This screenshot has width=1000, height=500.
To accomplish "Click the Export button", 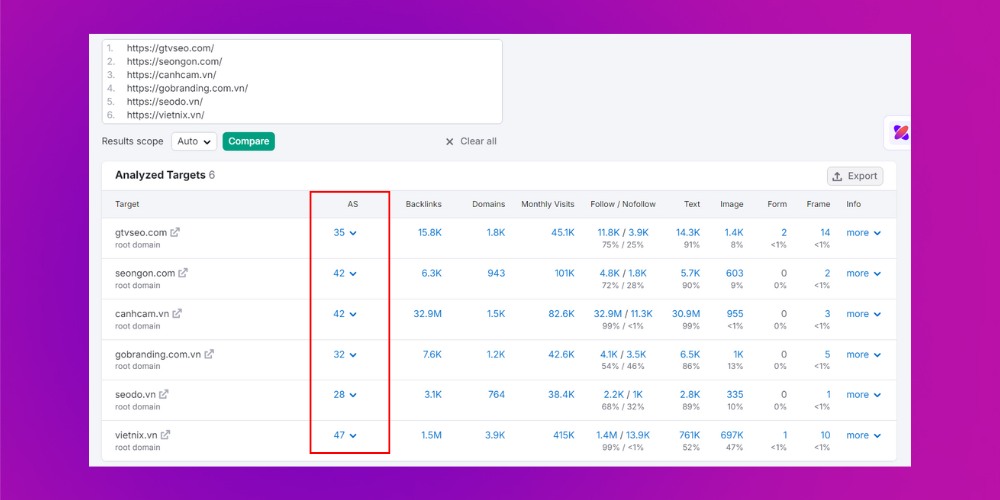I will (855, 176).
